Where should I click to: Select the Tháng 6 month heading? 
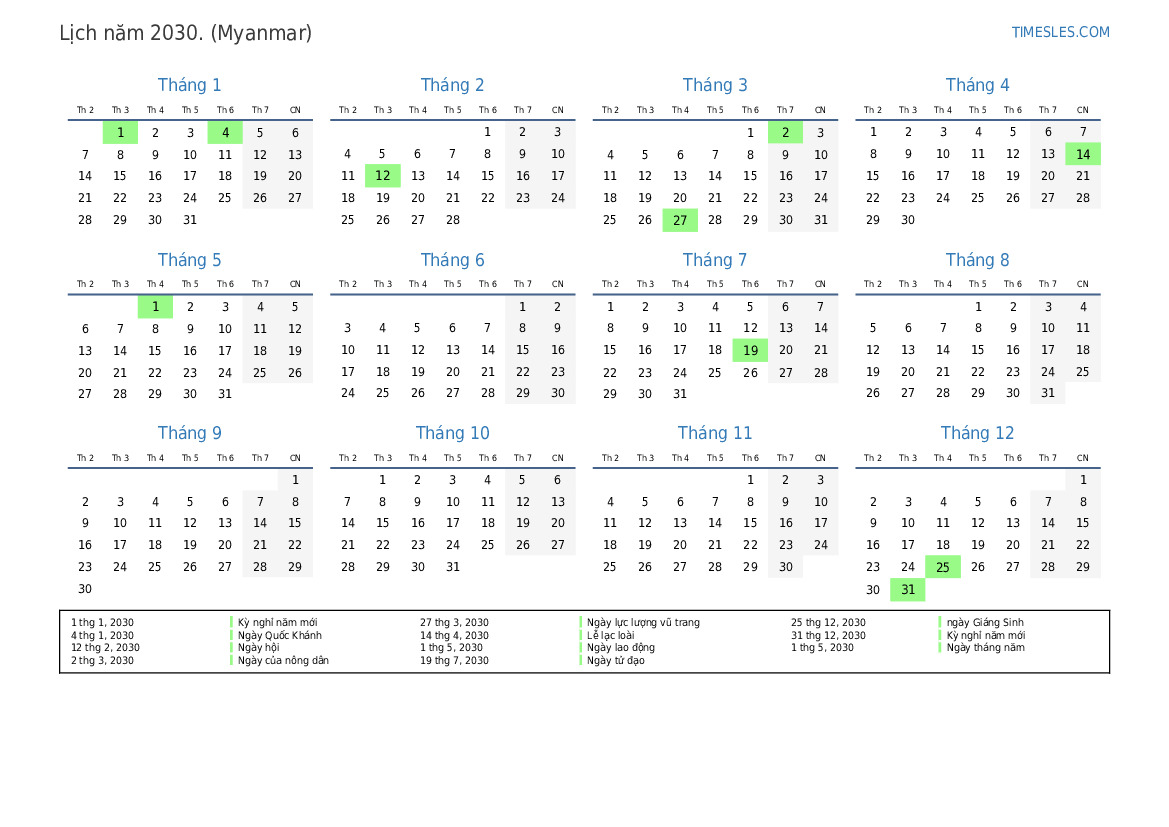[x=452, y=260]
